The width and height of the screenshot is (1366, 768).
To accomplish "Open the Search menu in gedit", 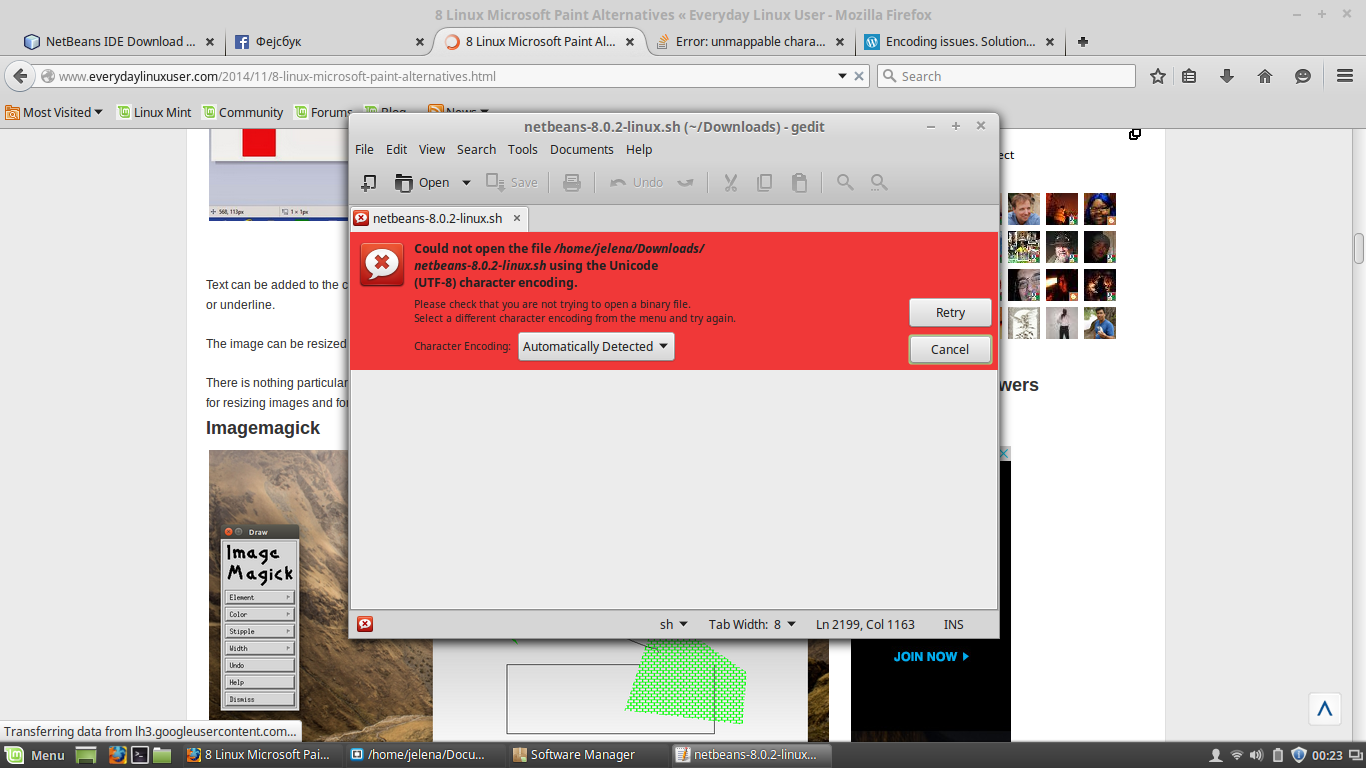I will pyautogui.click(x=476, y=149).
